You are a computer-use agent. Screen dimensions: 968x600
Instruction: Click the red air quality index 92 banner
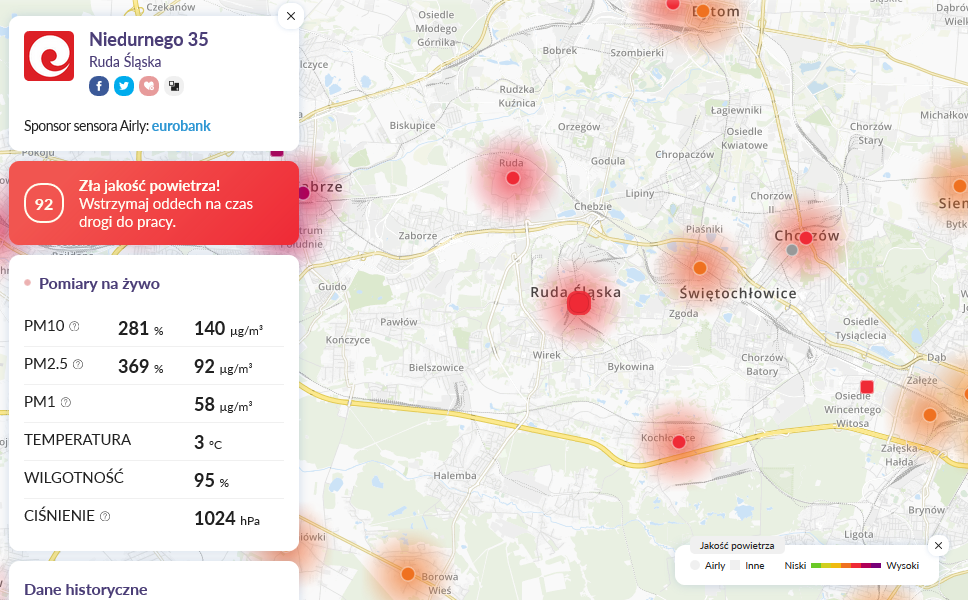click(154, 204)
